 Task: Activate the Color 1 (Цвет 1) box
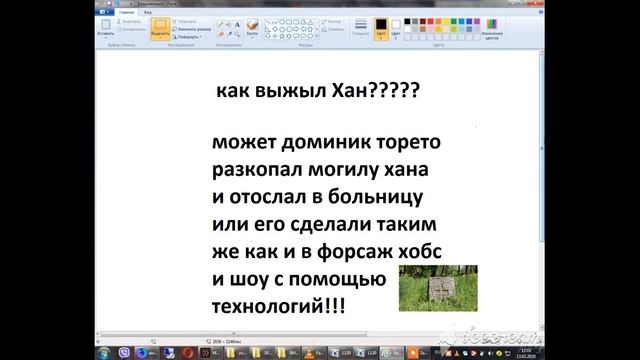coord(381,29)
